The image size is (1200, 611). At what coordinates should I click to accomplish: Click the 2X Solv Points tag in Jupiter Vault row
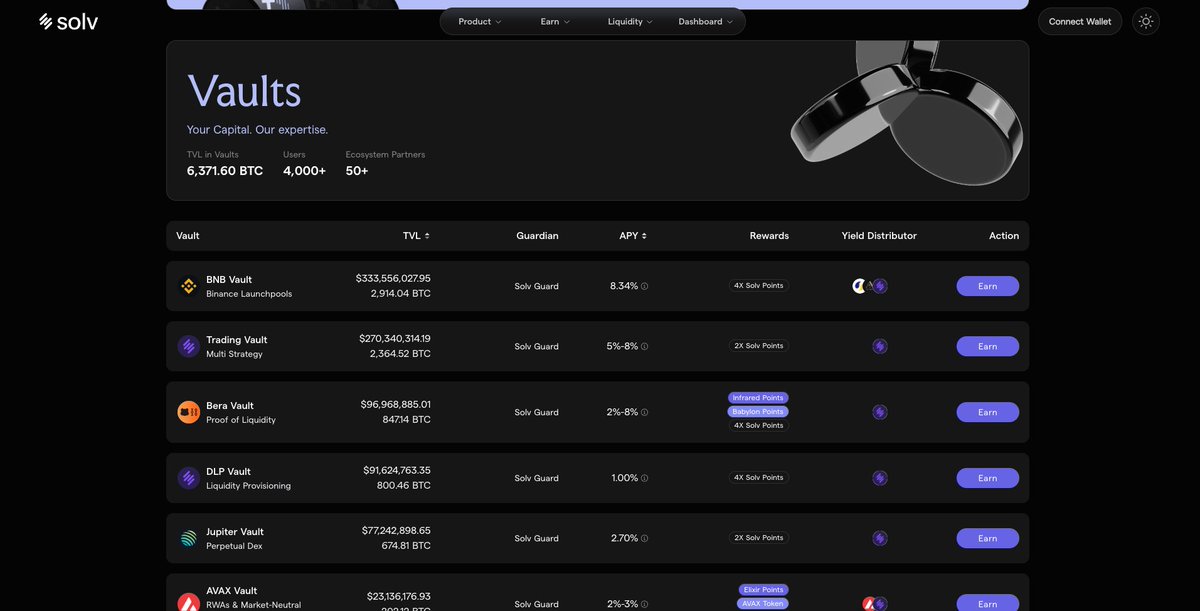pyautogui.click(x=759, y=538)
